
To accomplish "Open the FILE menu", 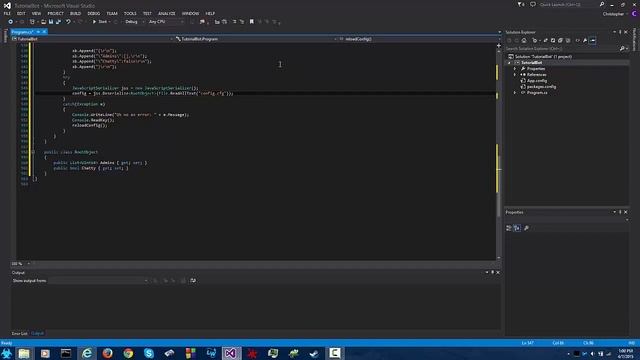I will point(7,13).
